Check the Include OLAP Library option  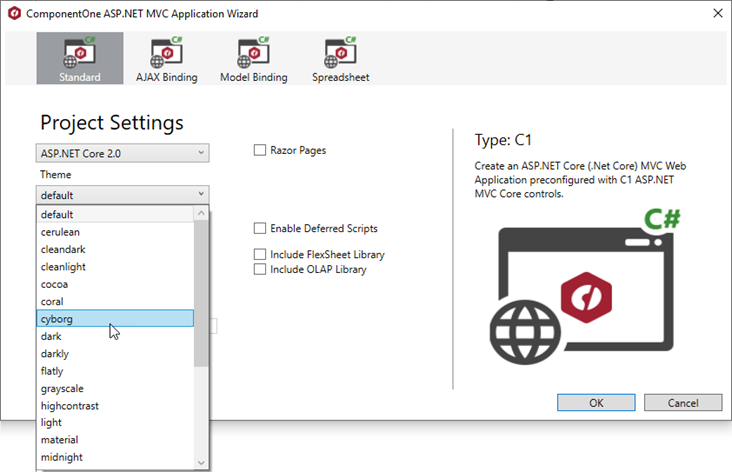point(260,269)
